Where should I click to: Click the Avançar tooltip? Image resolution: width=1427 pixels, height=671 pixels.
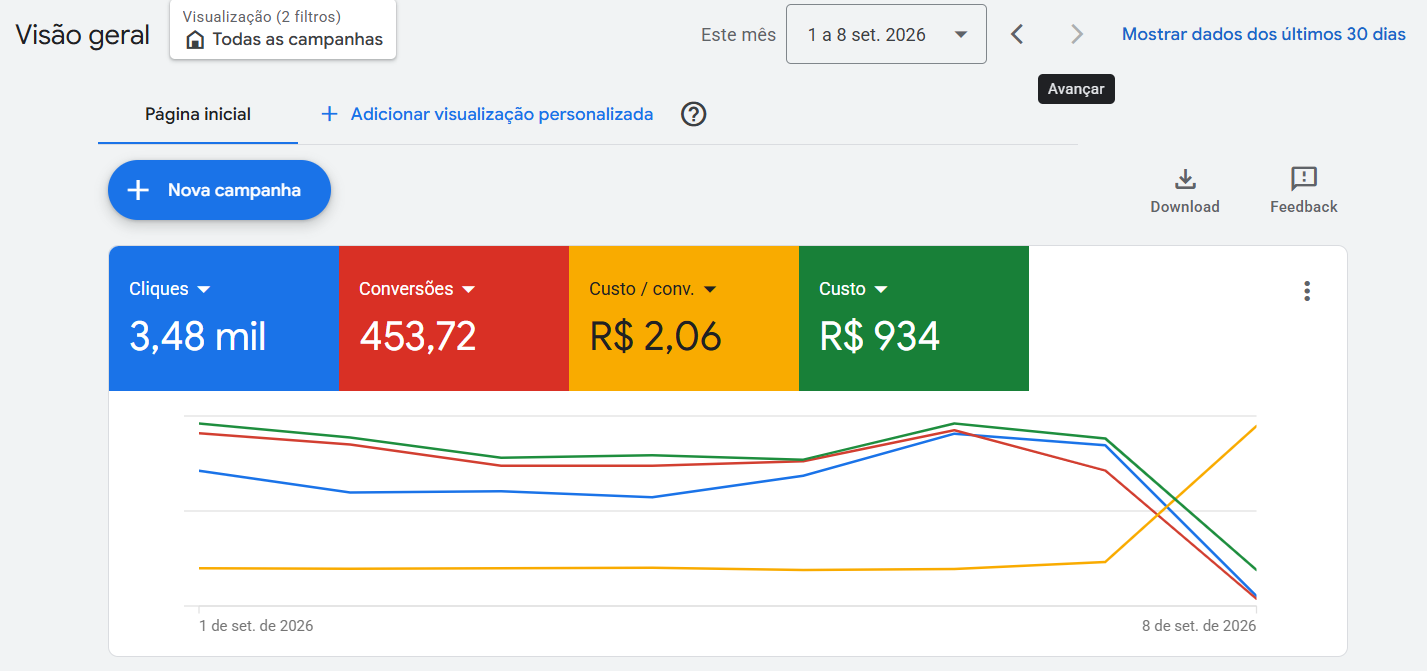[1076, 89]
